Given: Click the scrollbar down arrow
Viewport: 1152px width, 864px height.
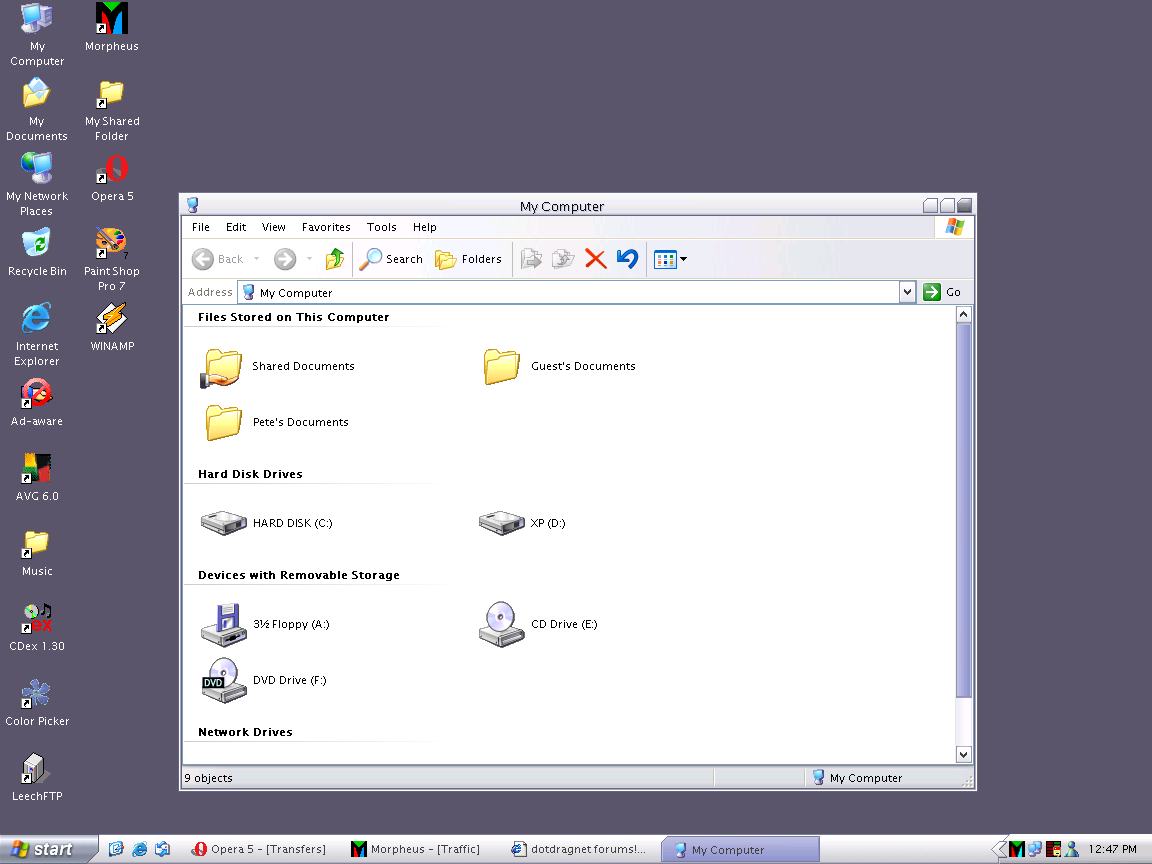Looking at the screenshot, I should (x=964, y=754).
